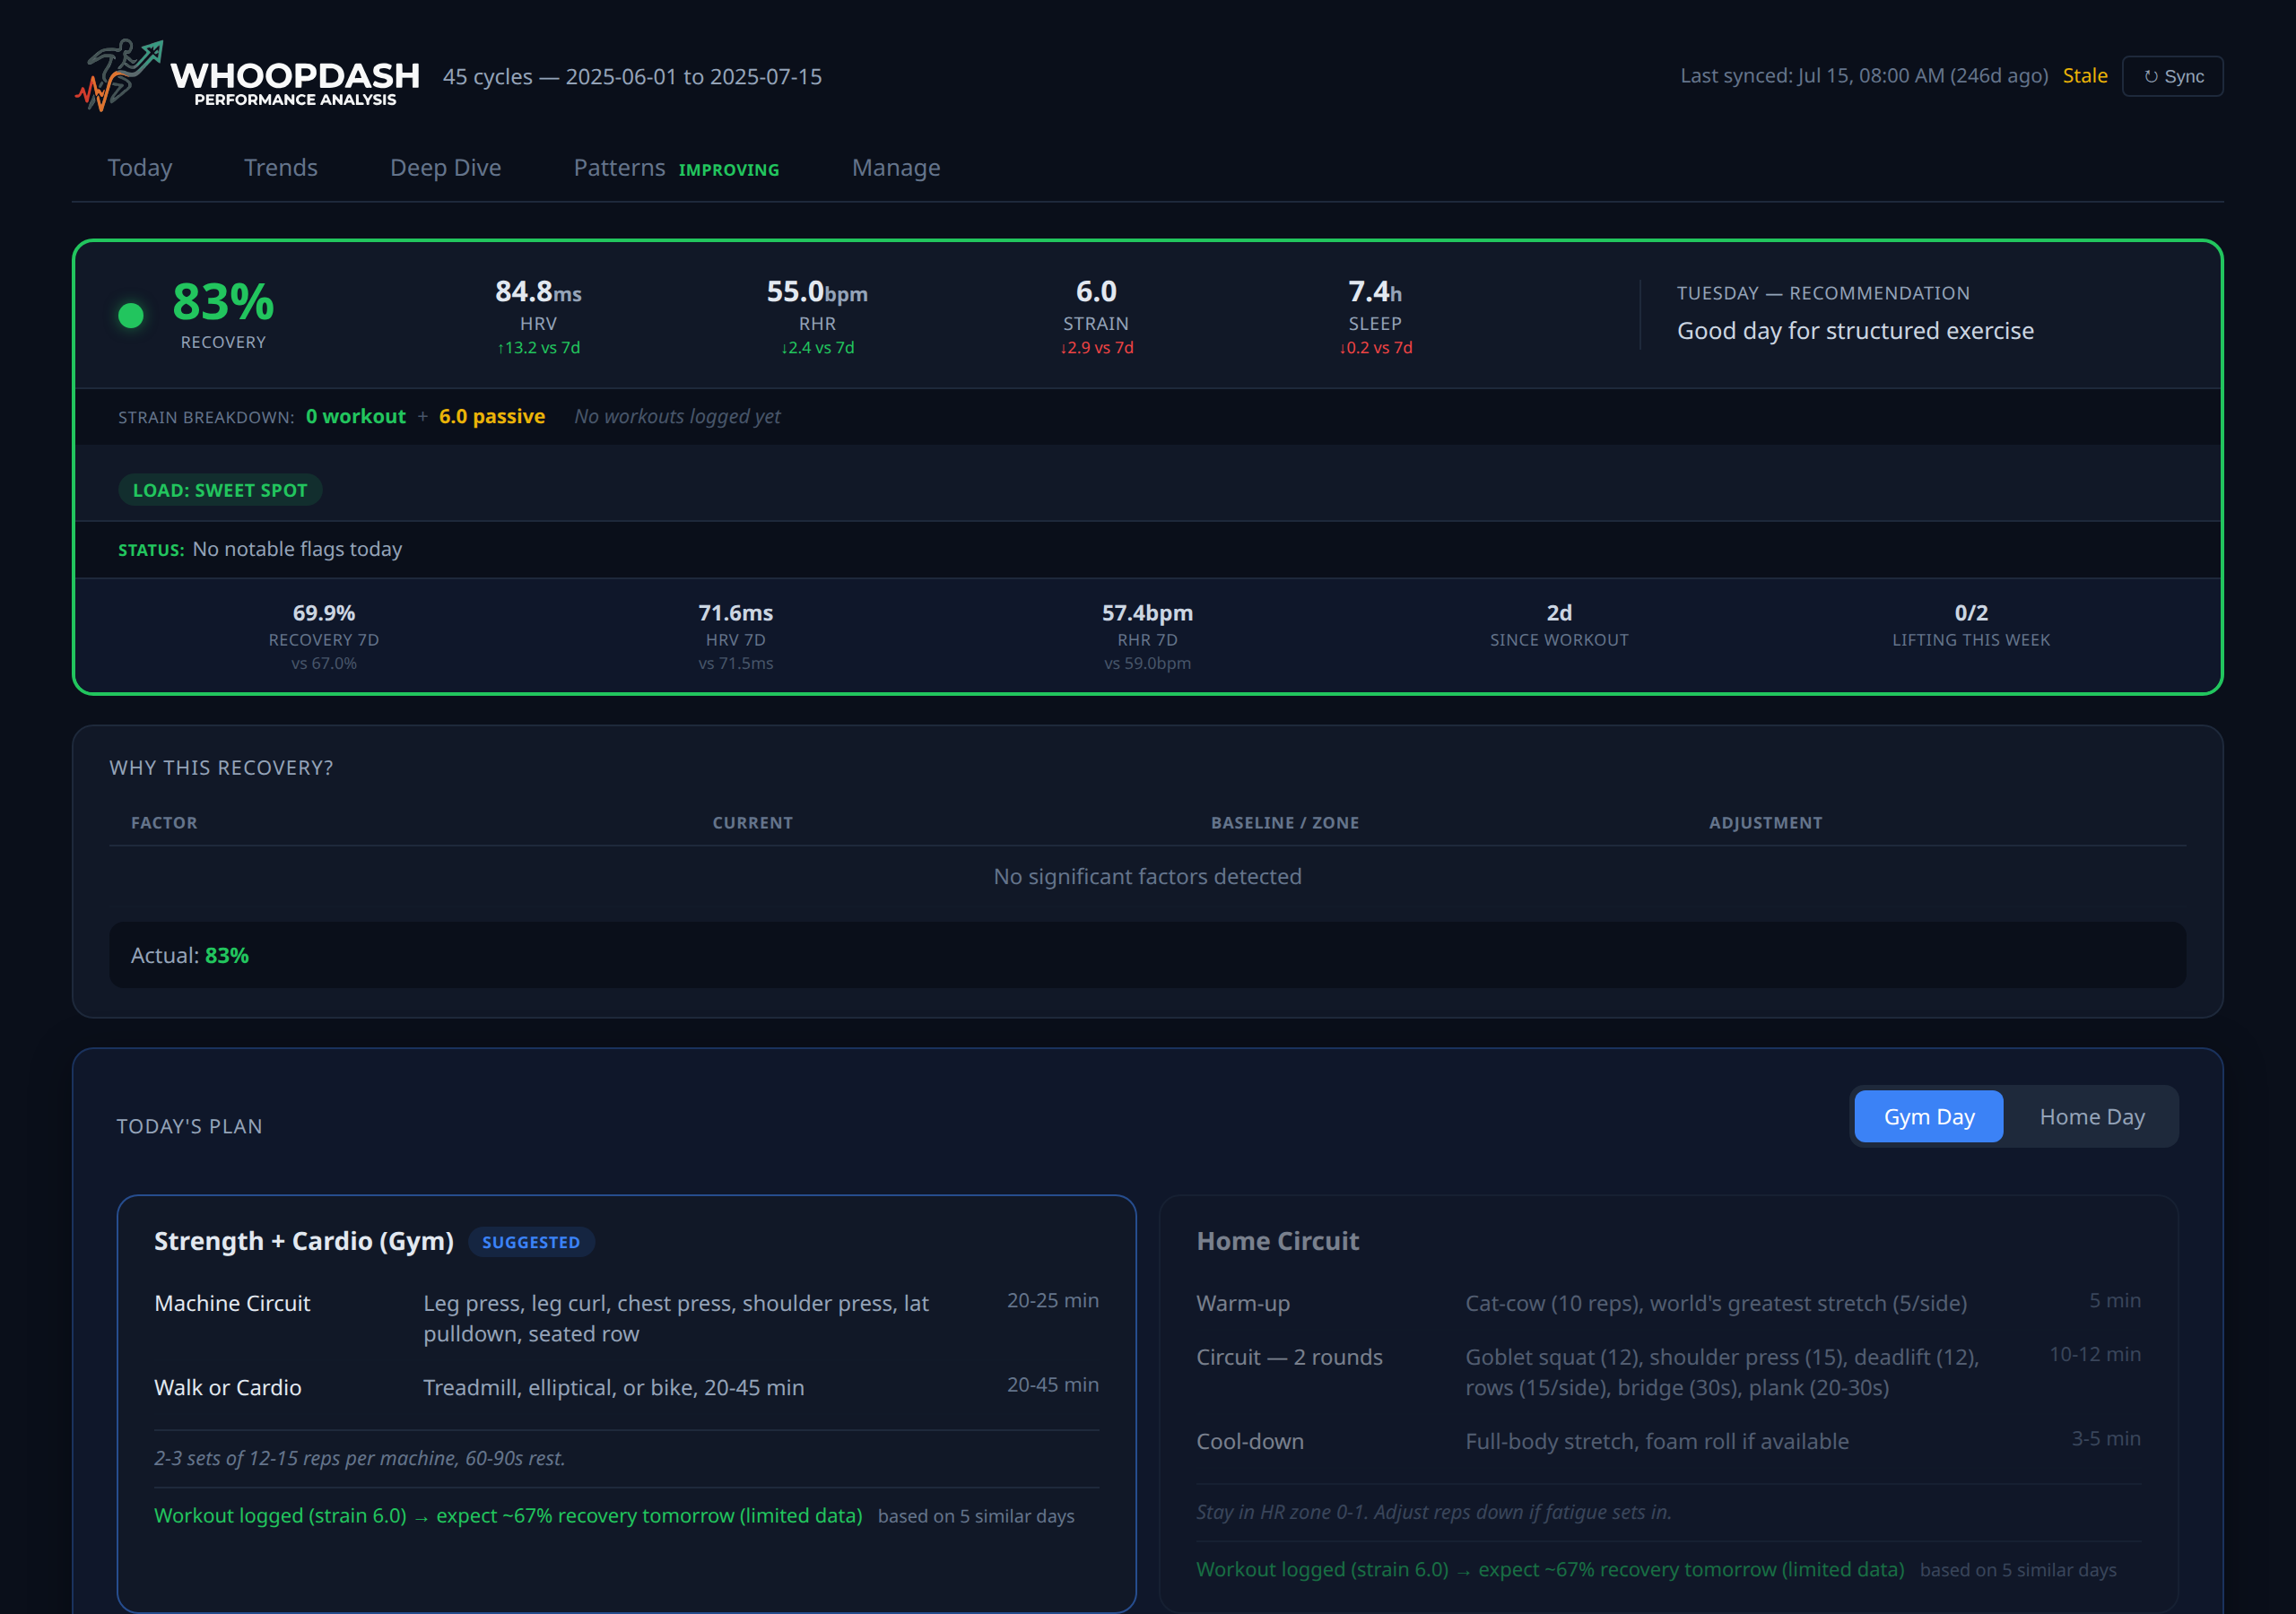
Task: Navigate to the Manage tab
Action: [x=895, y=167]
